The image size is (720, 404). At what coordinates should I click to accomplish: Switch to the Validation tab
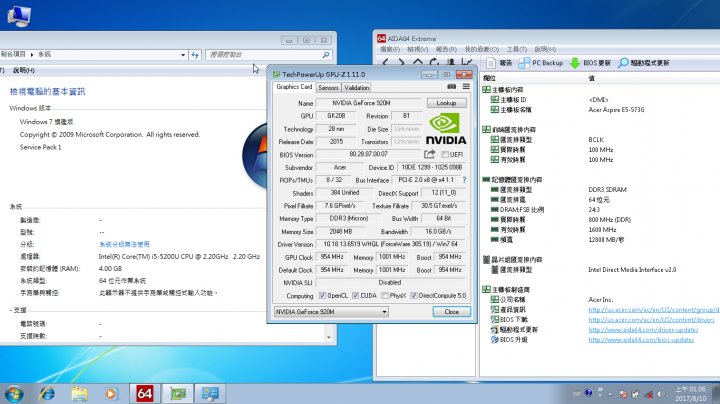356,87
